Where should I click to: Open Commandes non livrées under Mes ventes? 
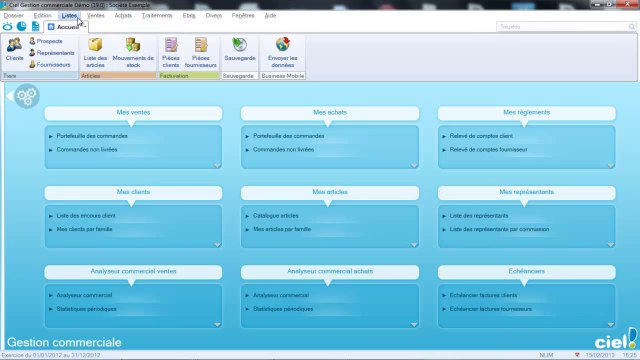tap(87, 150)
